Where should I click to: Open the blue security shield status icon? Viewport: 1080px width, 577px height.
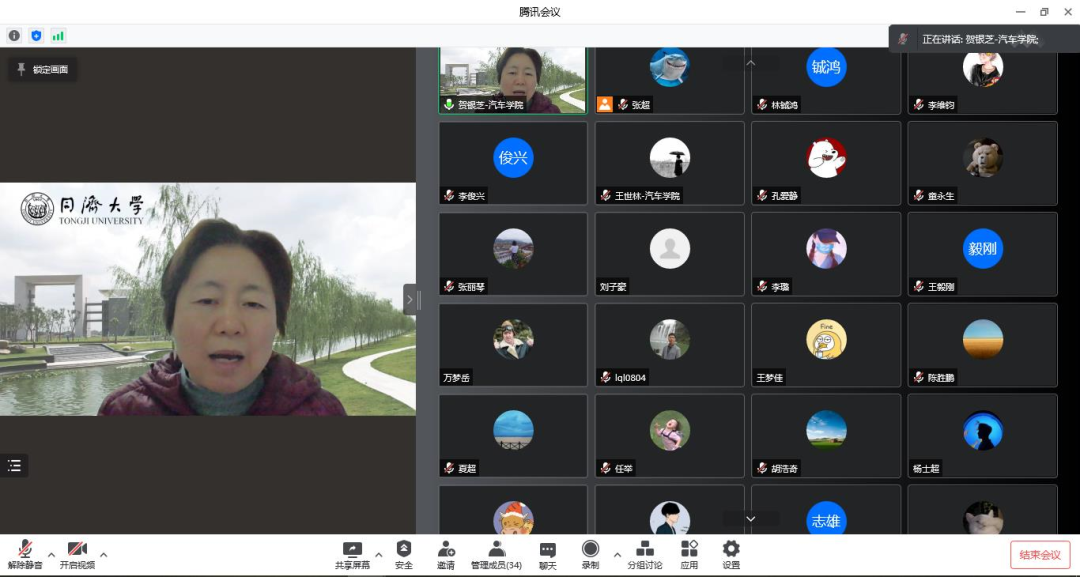(x=36, y=36)
